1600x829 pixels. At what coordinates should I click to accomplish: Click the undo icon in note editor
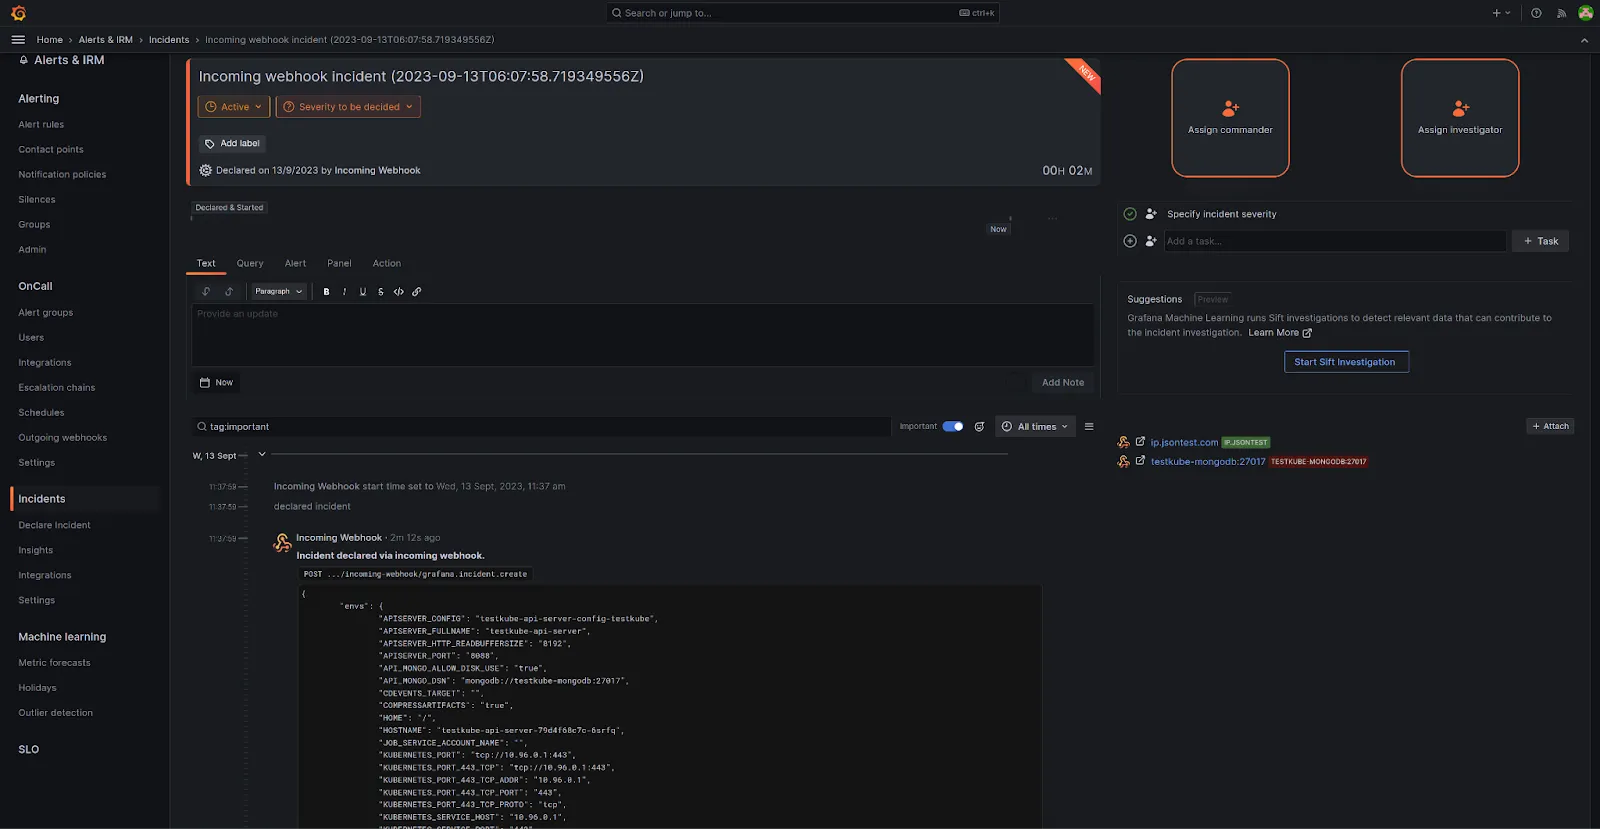point(206,292)
